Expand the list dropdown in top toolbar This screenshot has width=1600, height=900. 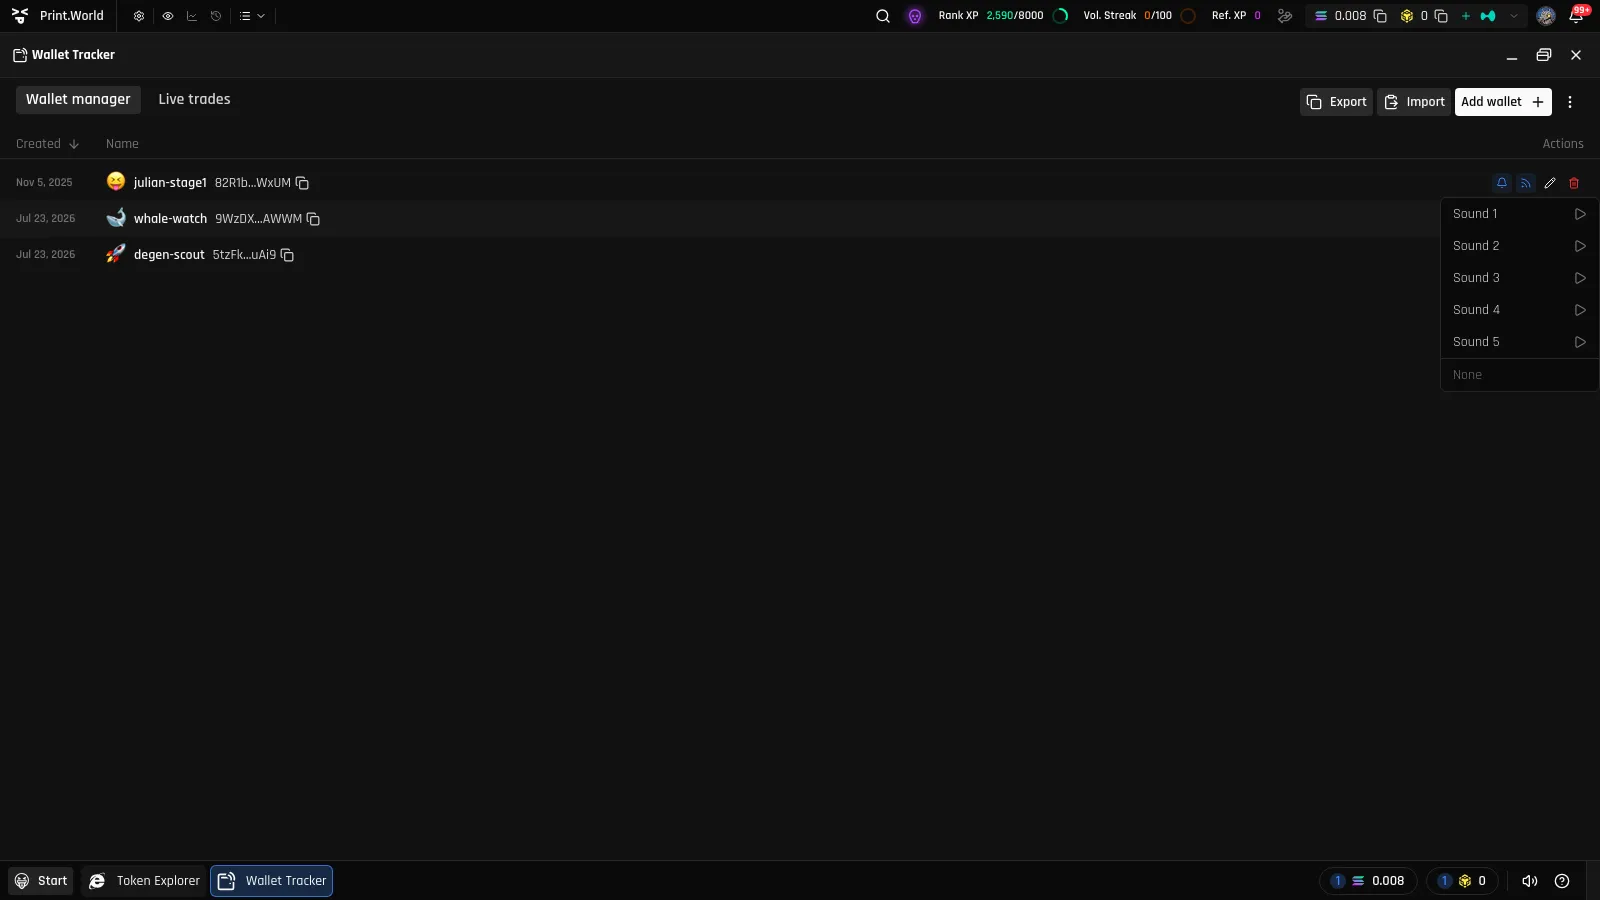coord(252,16)
